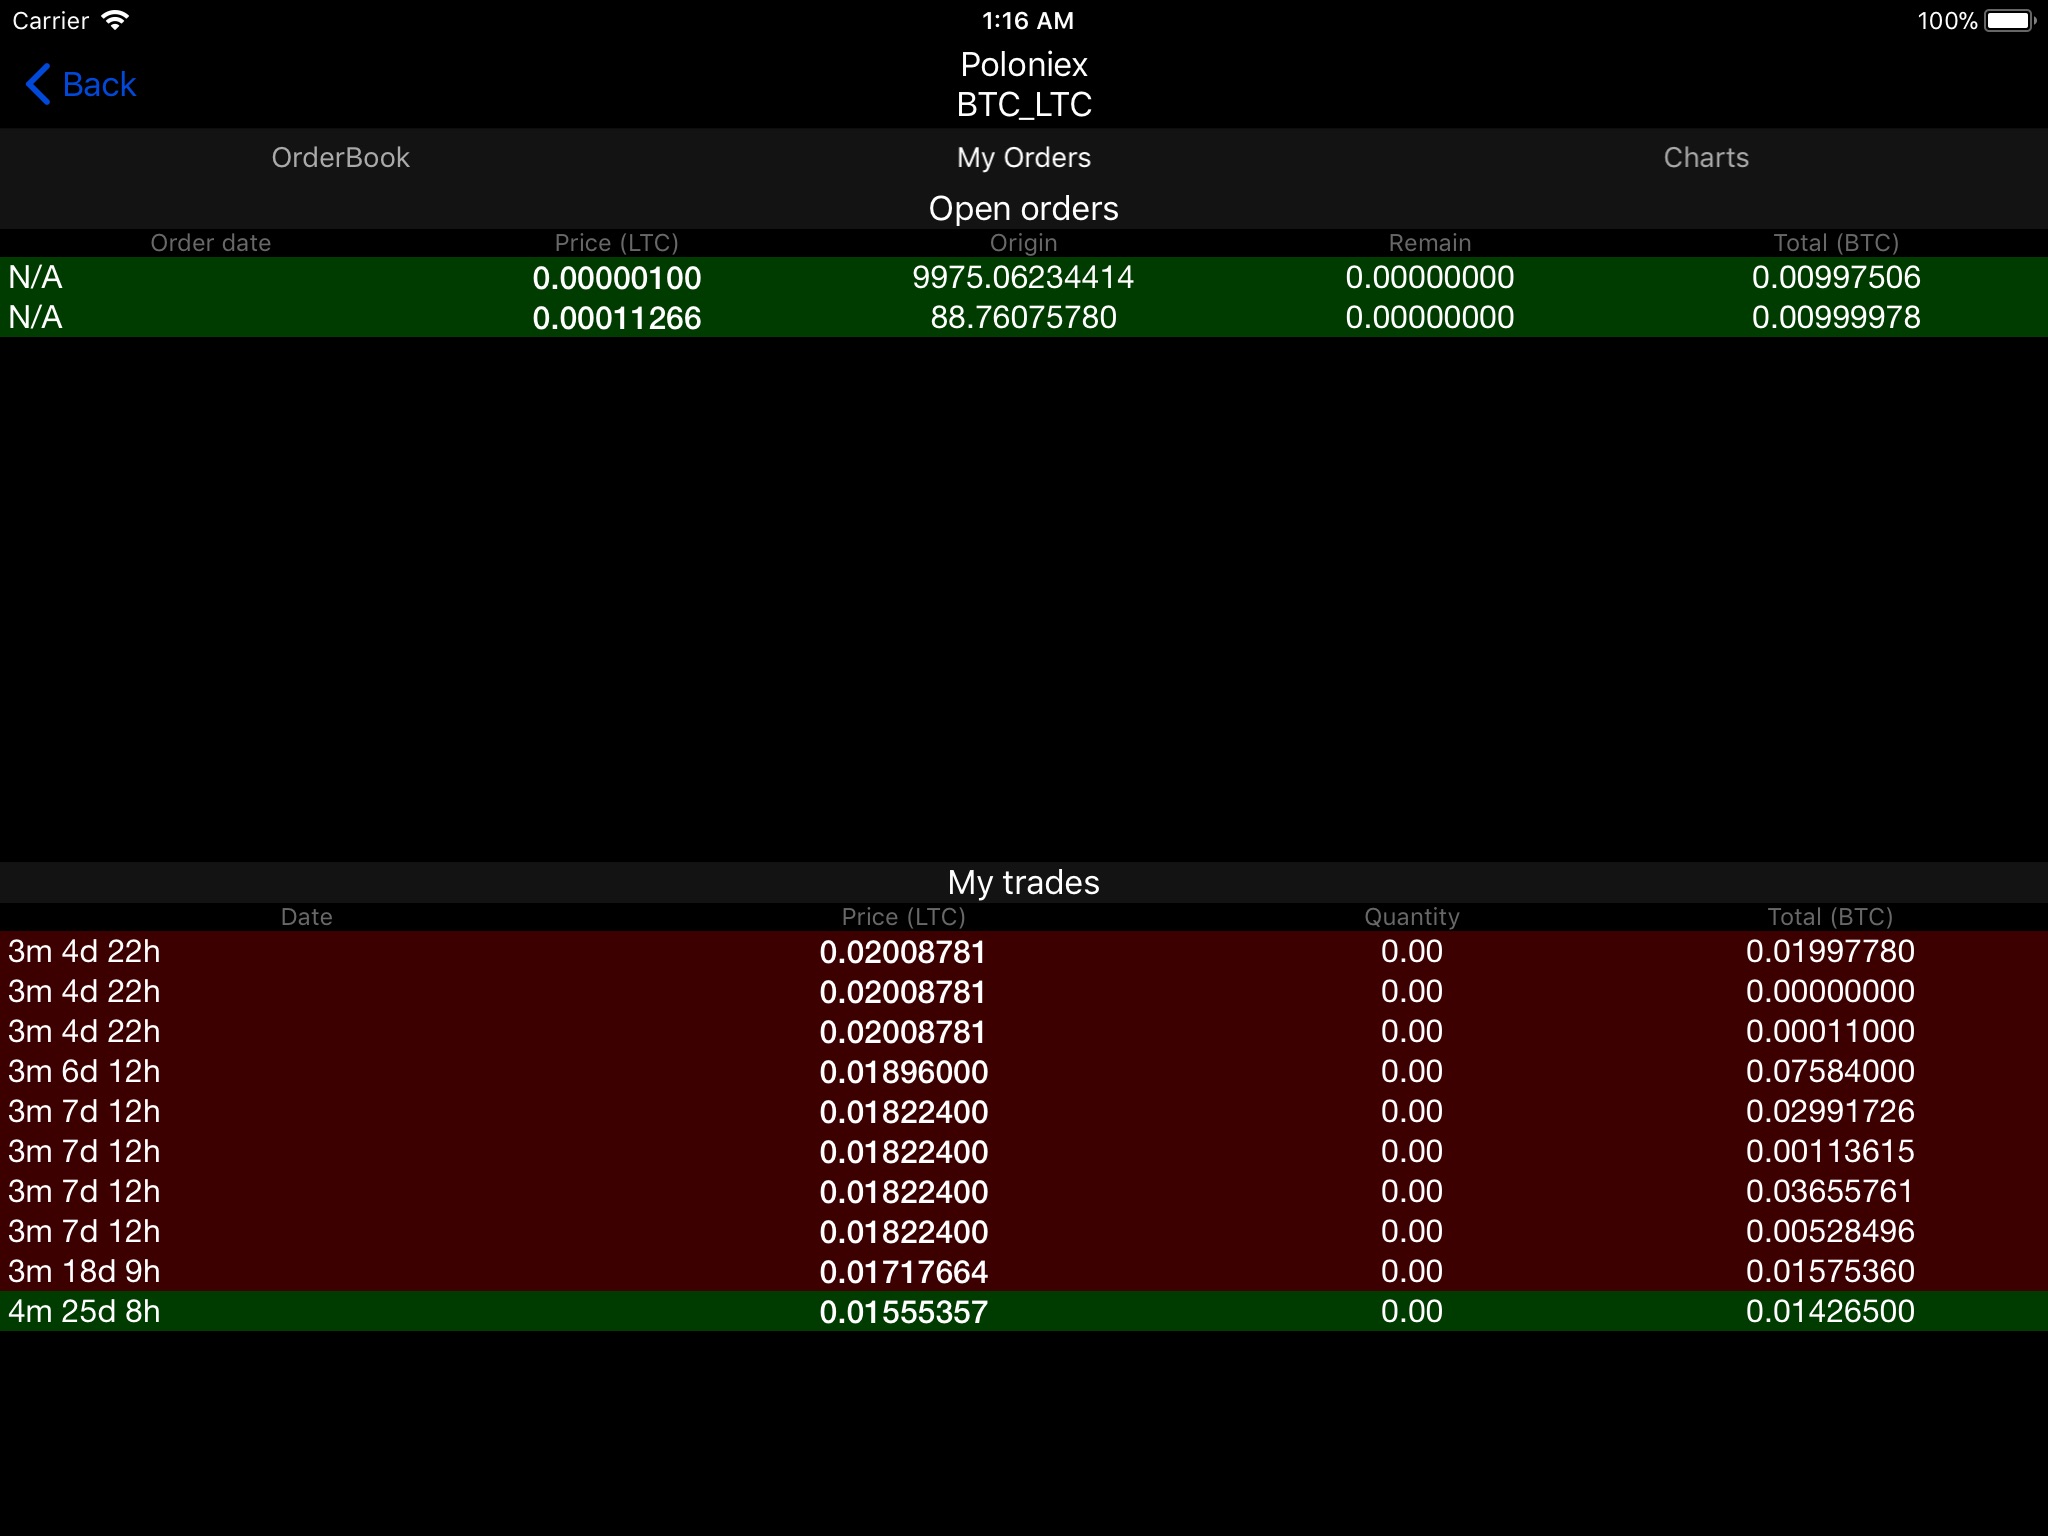Viewport: 2048px width, 1536px height.
Task: Select second open order row N/A
Action: click(1024, 316)
